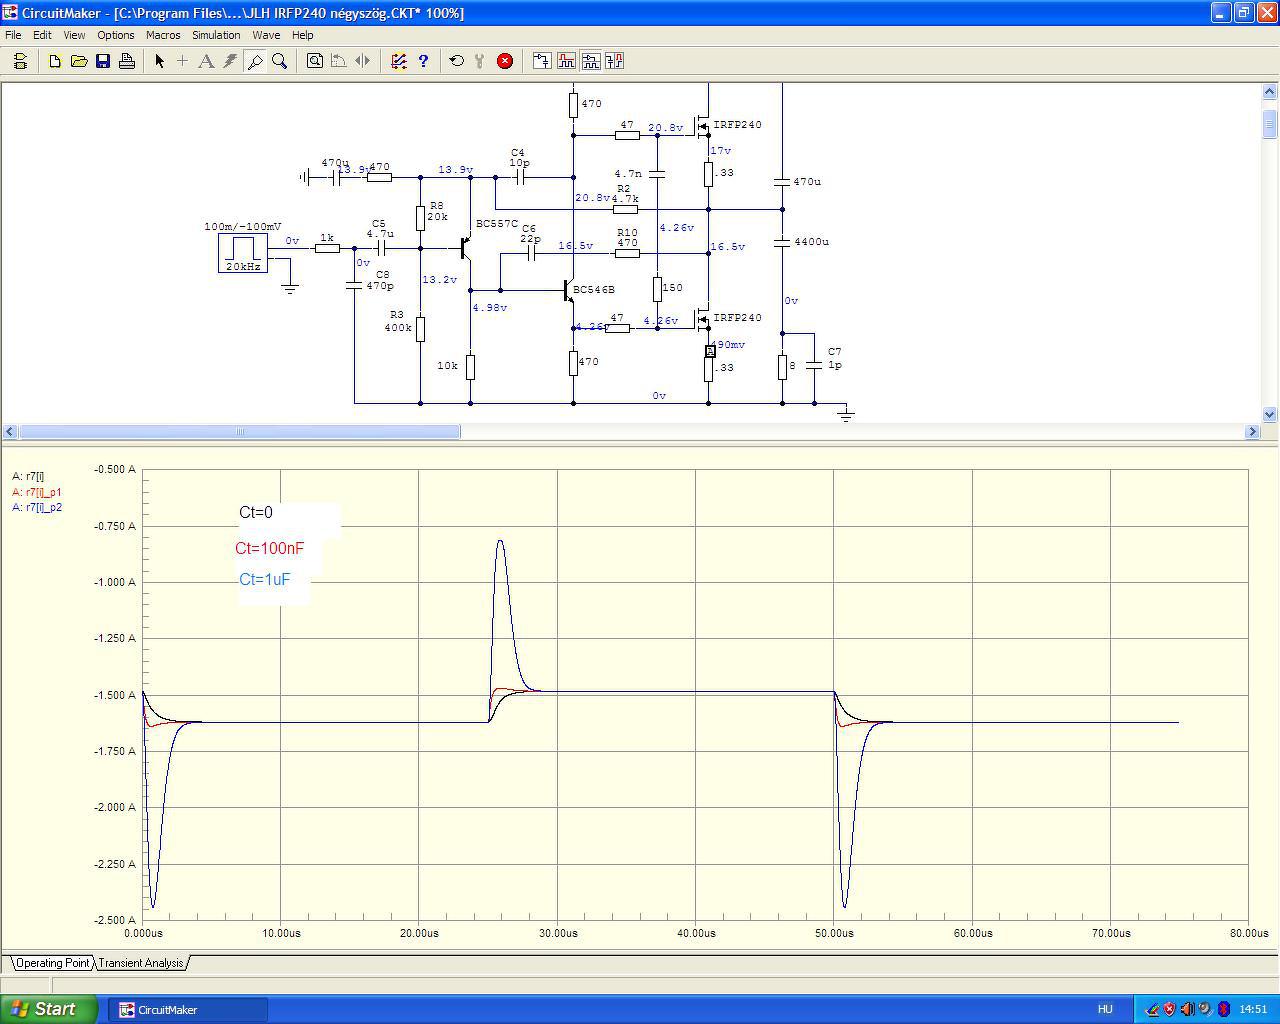The height and width of the screenshot is (1024, 1280).
Task: Open the Simulation menu
Action: (x=216, y=35)
